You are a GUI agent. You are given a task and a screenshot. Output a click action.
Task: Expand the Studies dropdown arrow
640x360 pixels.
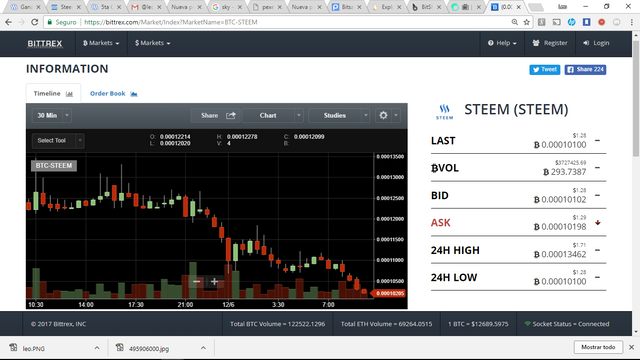click(x=366, y=116)
